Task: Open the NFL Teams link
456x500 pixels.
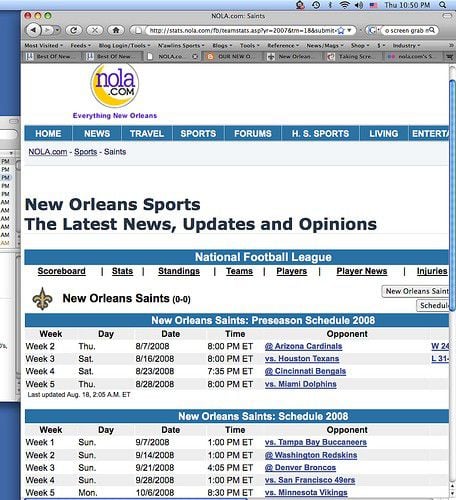Action: (x=239, y=271)
